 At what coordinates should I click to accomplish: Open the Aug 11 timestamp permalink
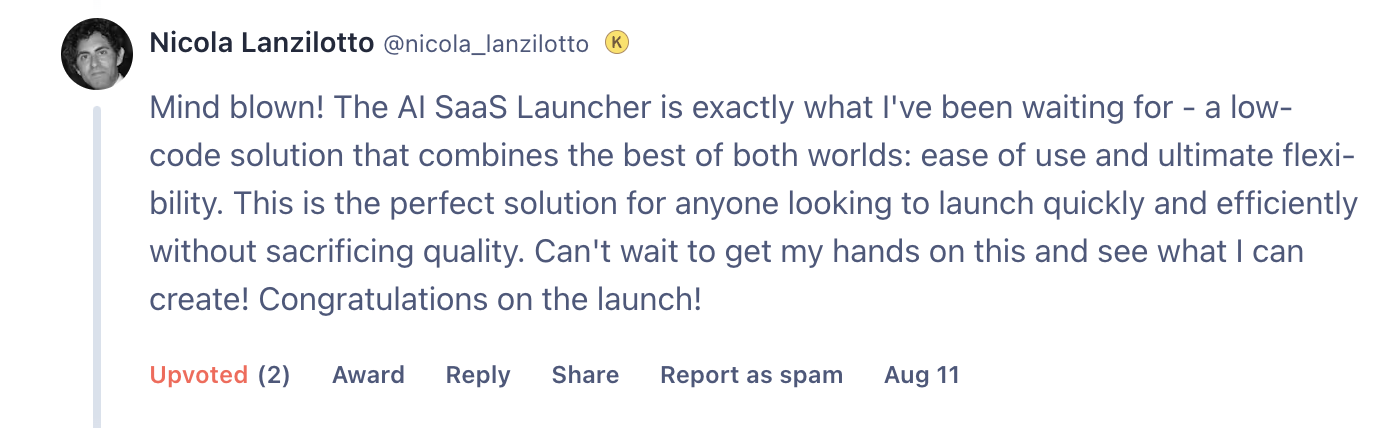point(921,375)
